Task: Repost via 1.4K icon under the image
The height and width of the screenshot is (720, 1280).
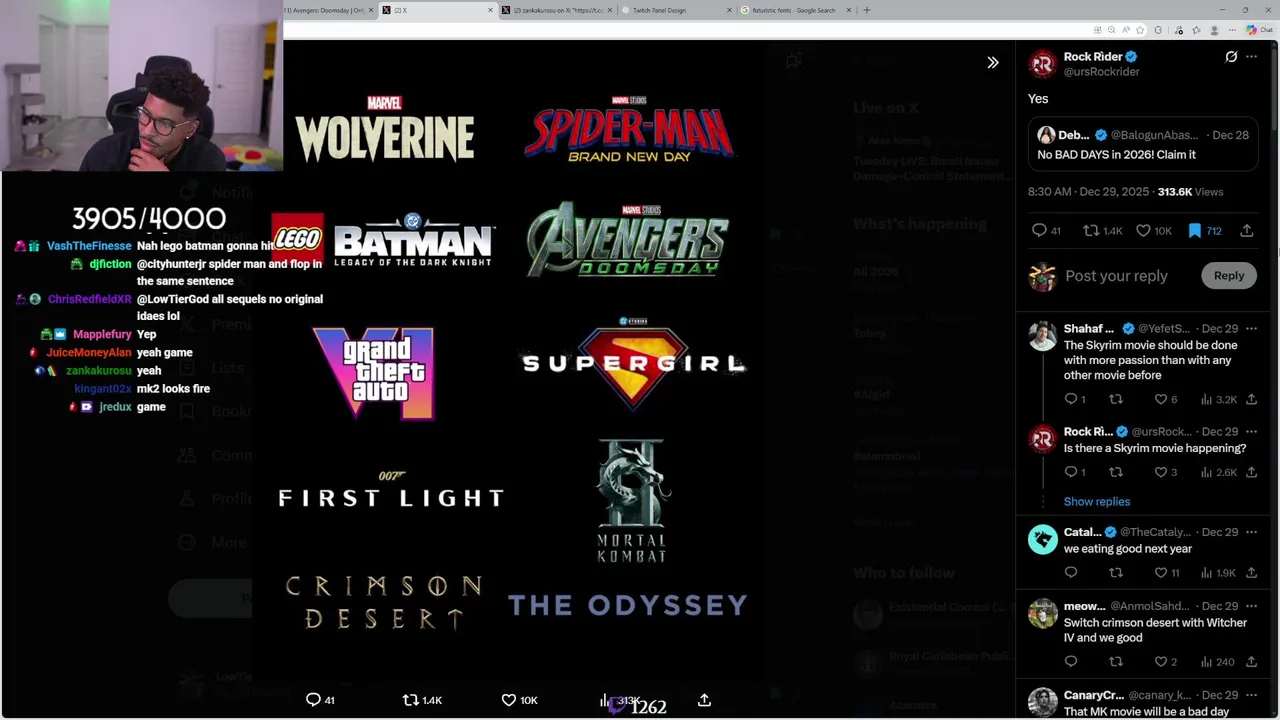Action: pyautogui.click(x=422, y=700)
